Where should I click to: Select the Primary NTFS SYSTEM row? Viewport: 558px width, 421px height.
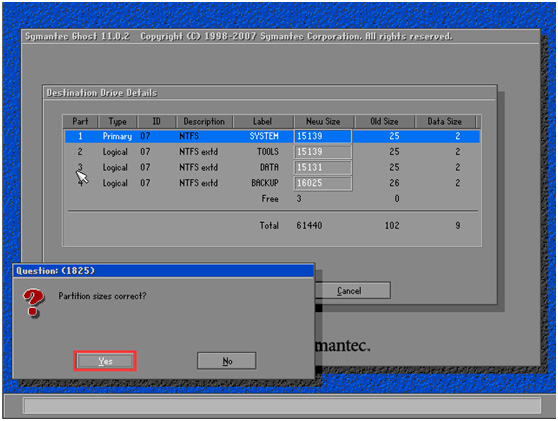[x=272, y=136]
